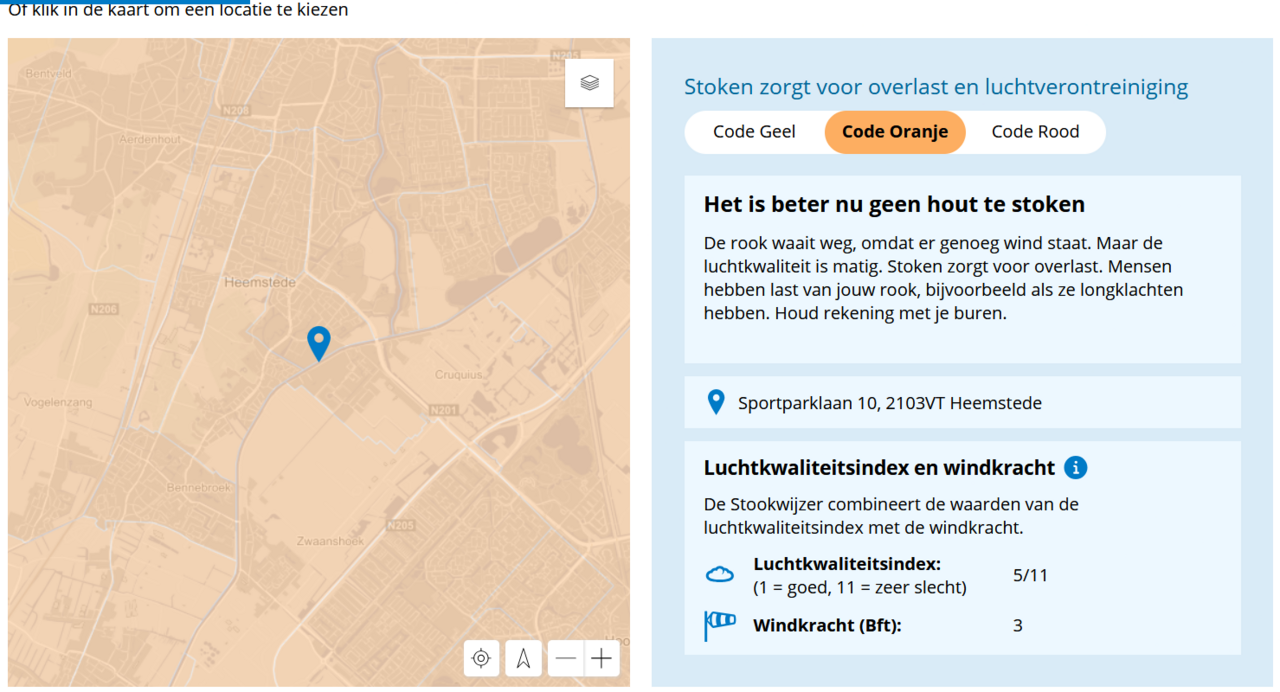Open the info icon beside Luchtkwaliteitsindex en windkracht
Image resolution: width=1280 pixels, height=692 pixels.
point(1075,467)
